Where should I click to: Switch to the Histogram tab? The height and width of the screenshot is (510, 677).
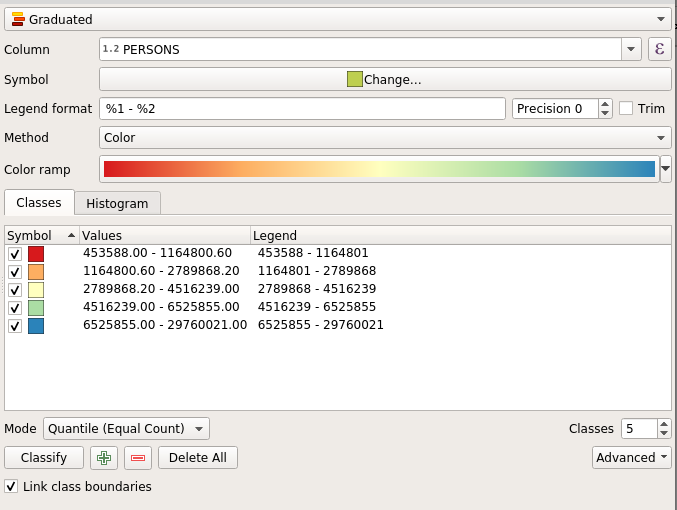117,203
